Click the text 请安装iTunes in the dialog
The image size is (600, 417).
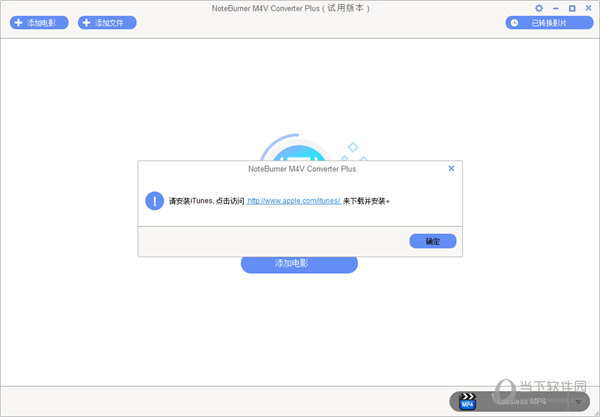[191, 201]
